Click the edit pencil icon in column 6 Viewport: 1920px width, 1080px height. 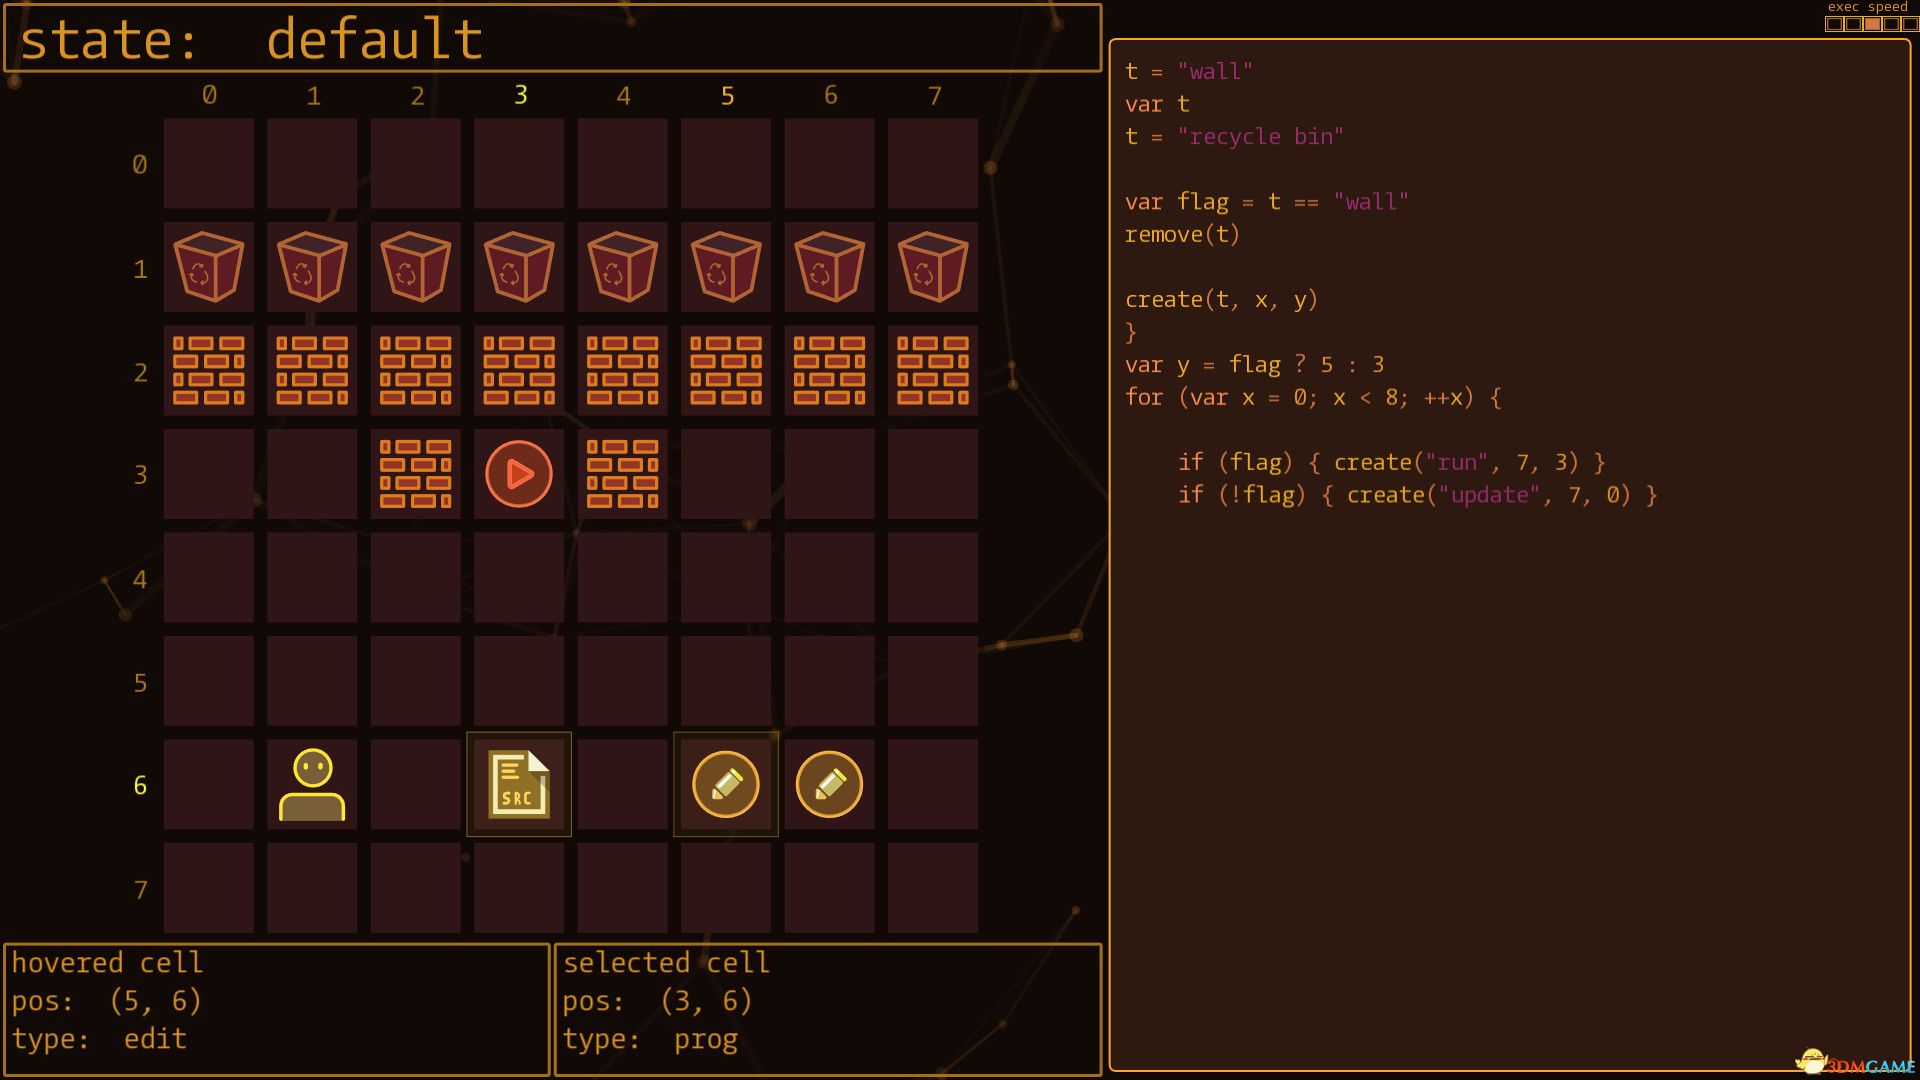[x=829, y=785]
